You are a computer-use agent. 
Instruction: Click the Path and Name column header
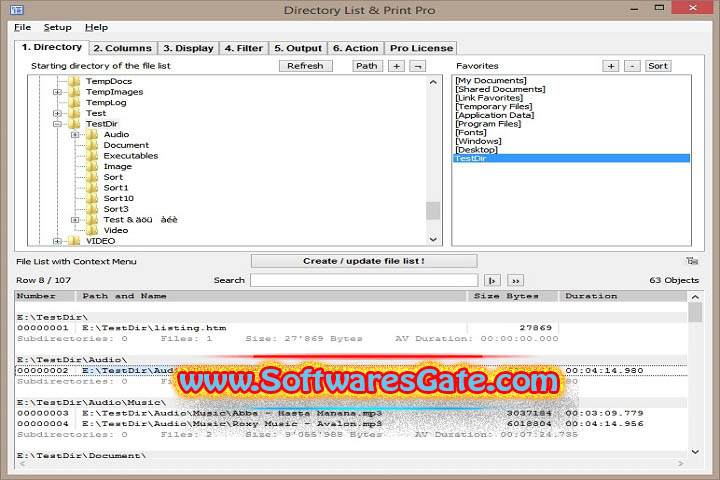point(270,296)
